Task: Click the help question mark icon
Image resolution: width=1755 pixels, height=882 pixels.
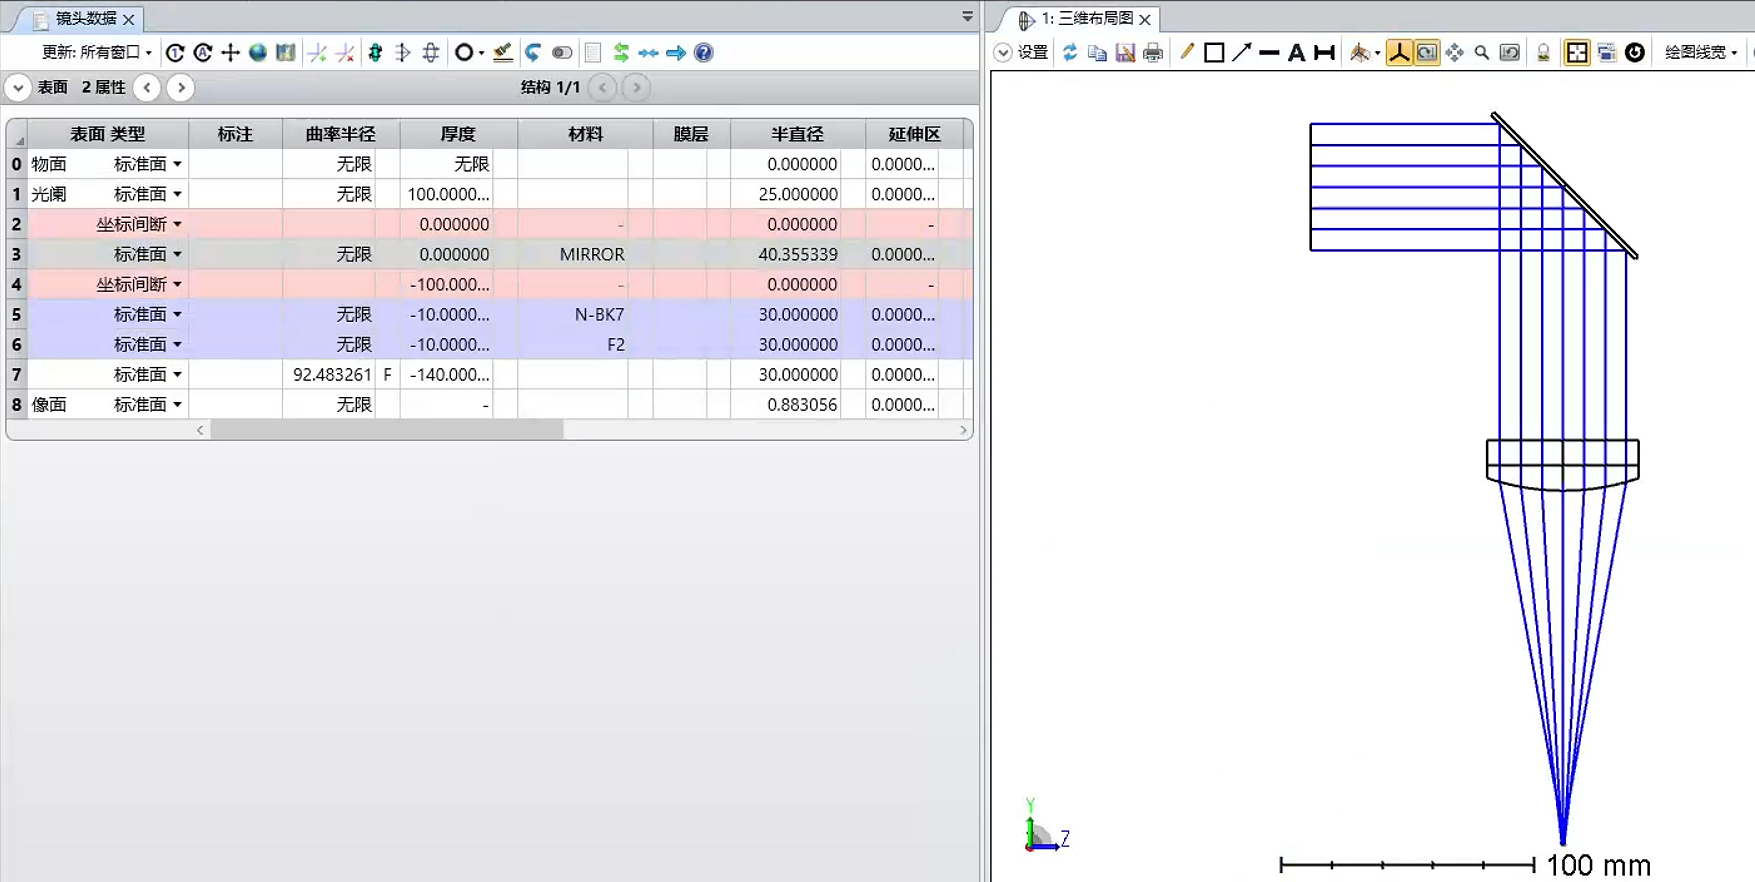Action: pyautogui.click(x=704, y=53)
